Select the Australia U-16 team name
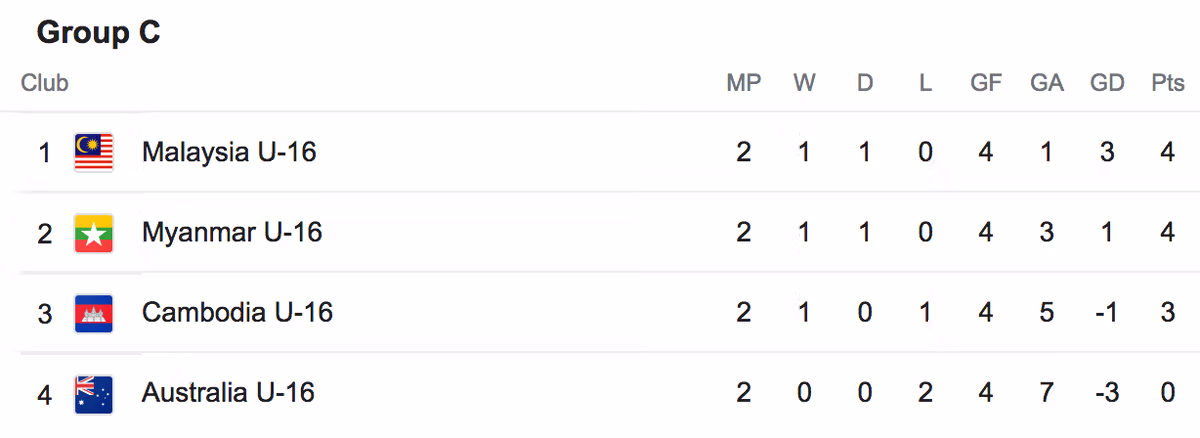The image size is (1200, 438). pos(228,393)
